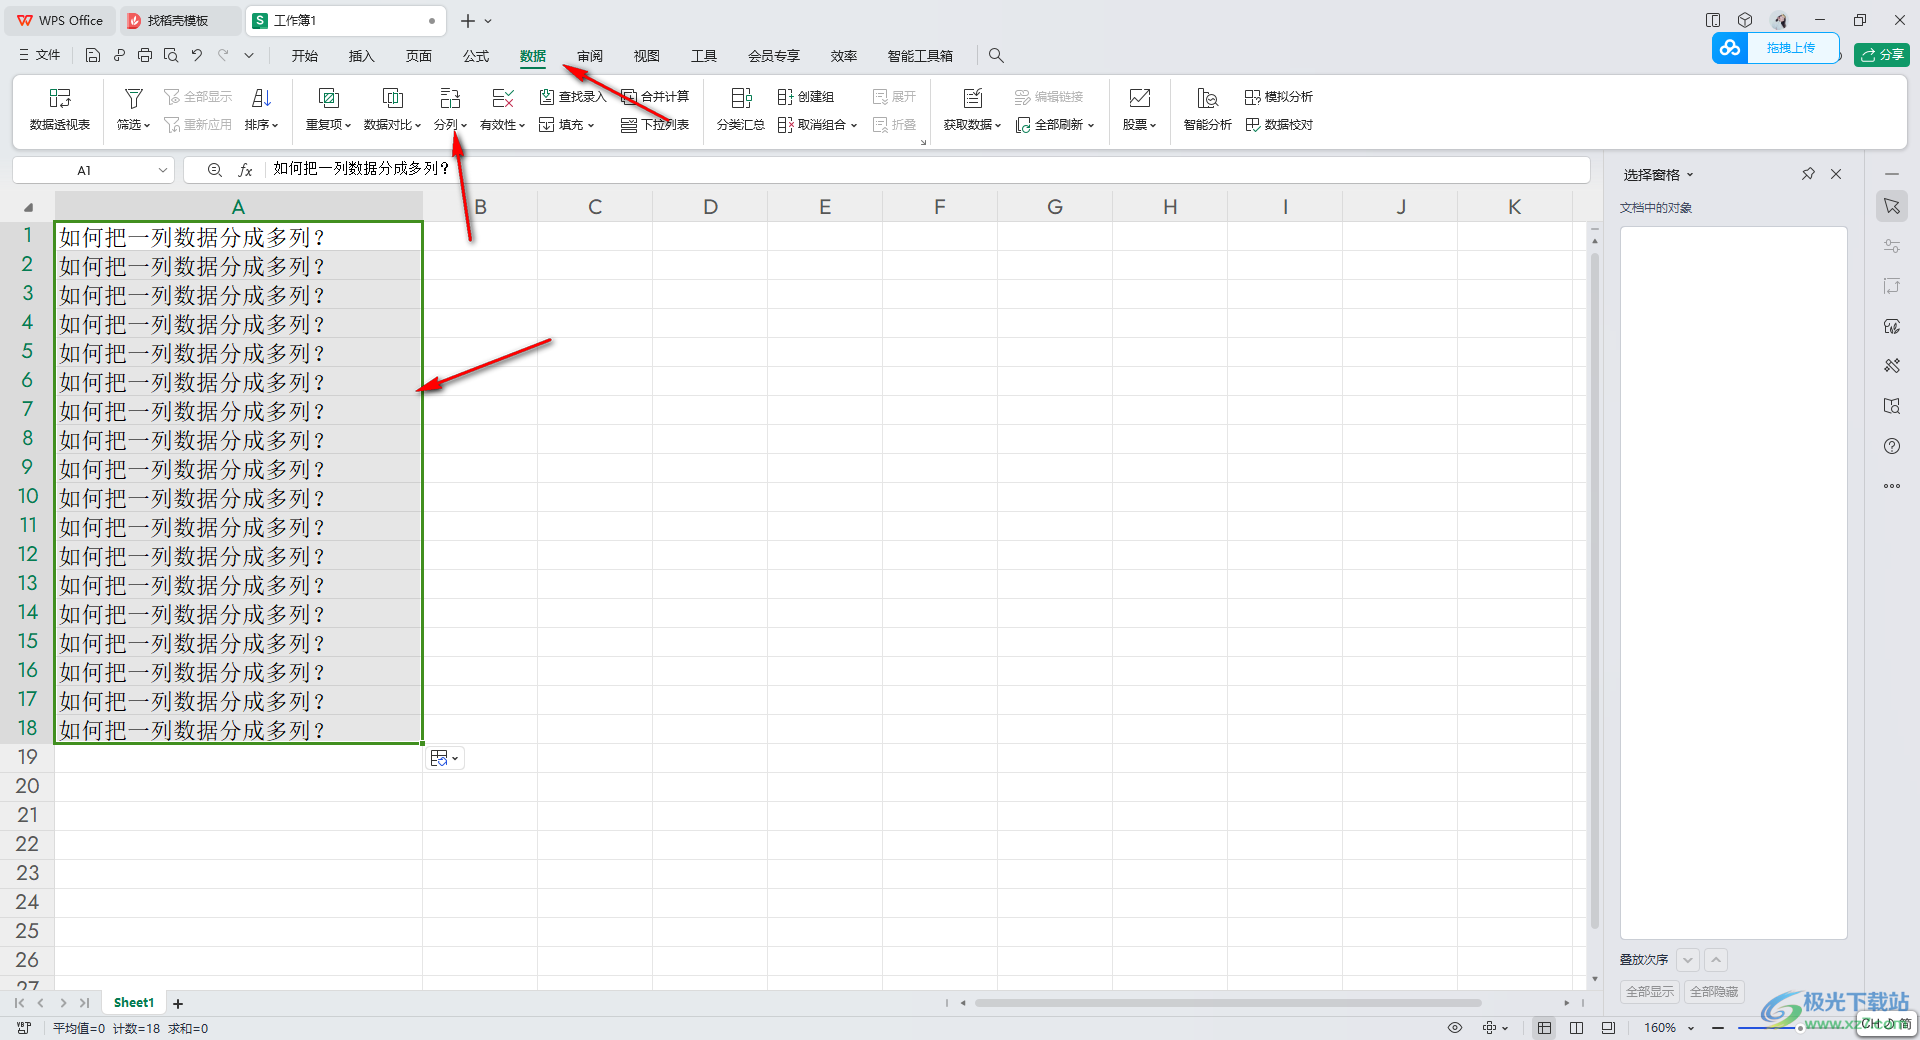Click the cloud upload (拖拽上传) button
Screen dimensions: 1920x1040
click(x=1775, y=47)
